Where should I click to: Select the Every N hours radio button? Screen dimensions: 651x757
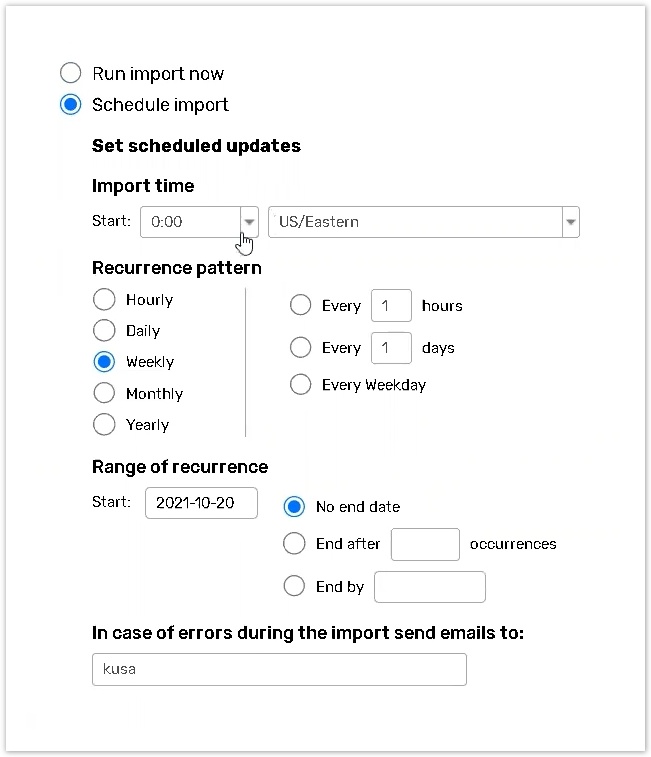tap(300, 306)
